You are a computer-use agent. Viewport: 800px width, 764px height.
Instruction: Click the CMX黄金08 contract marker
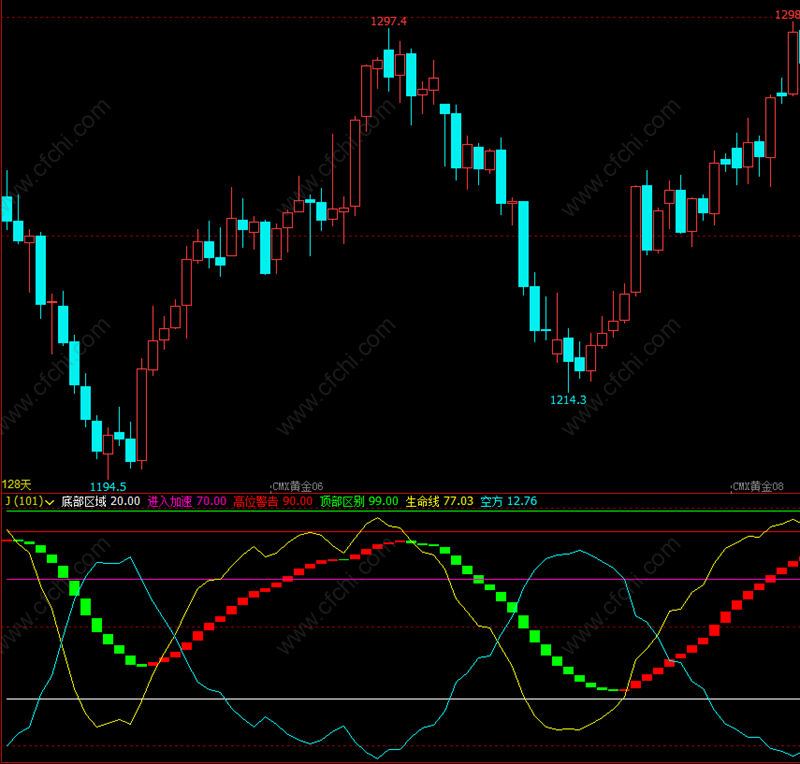pos(758,486)
